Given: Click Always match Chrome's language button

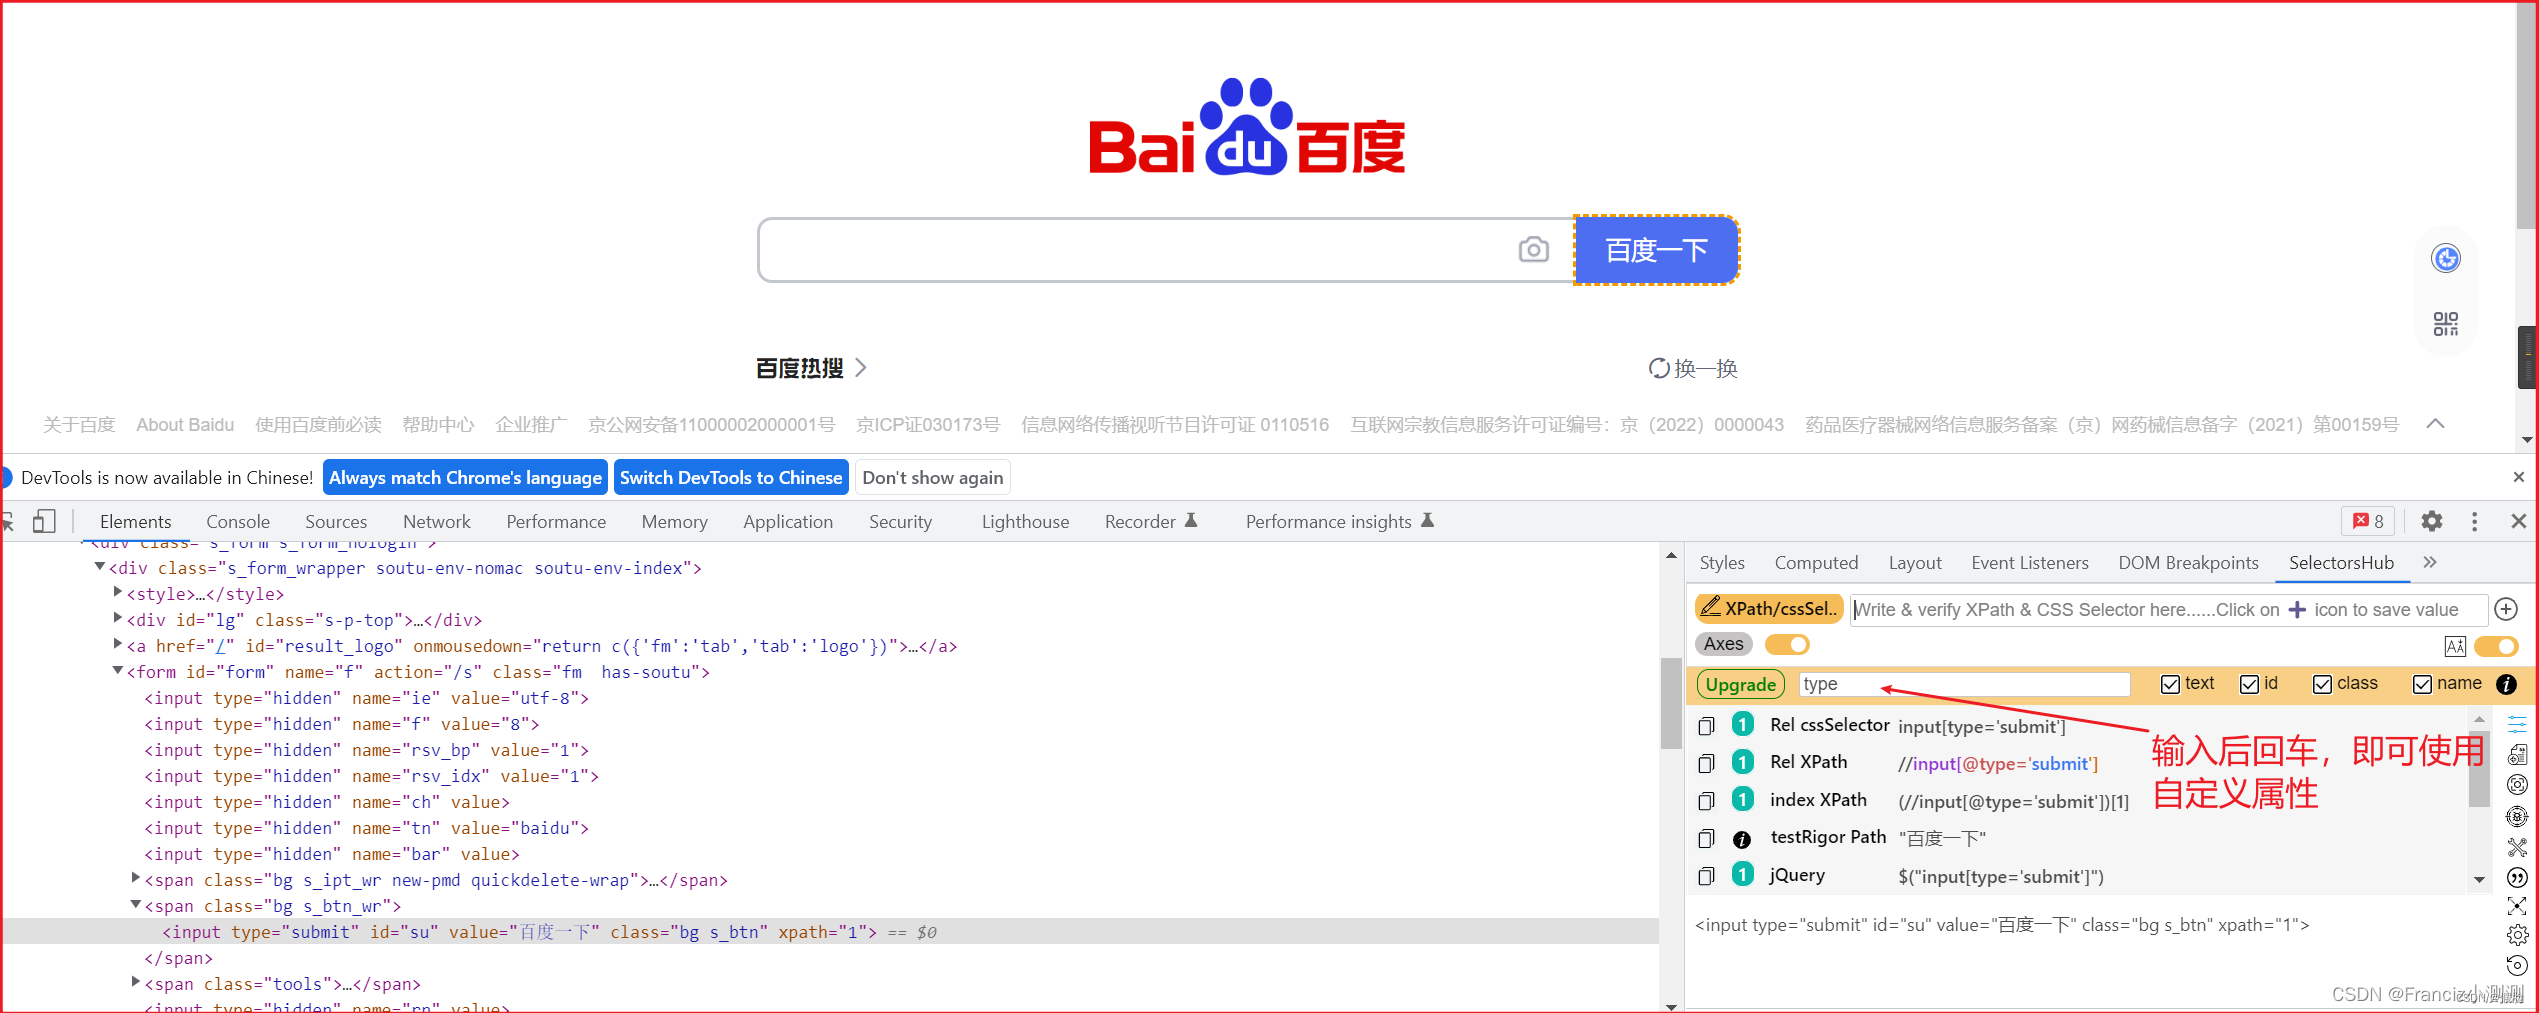Looking at the screenshot, I should pyautogui.click(x=465, y=478).
